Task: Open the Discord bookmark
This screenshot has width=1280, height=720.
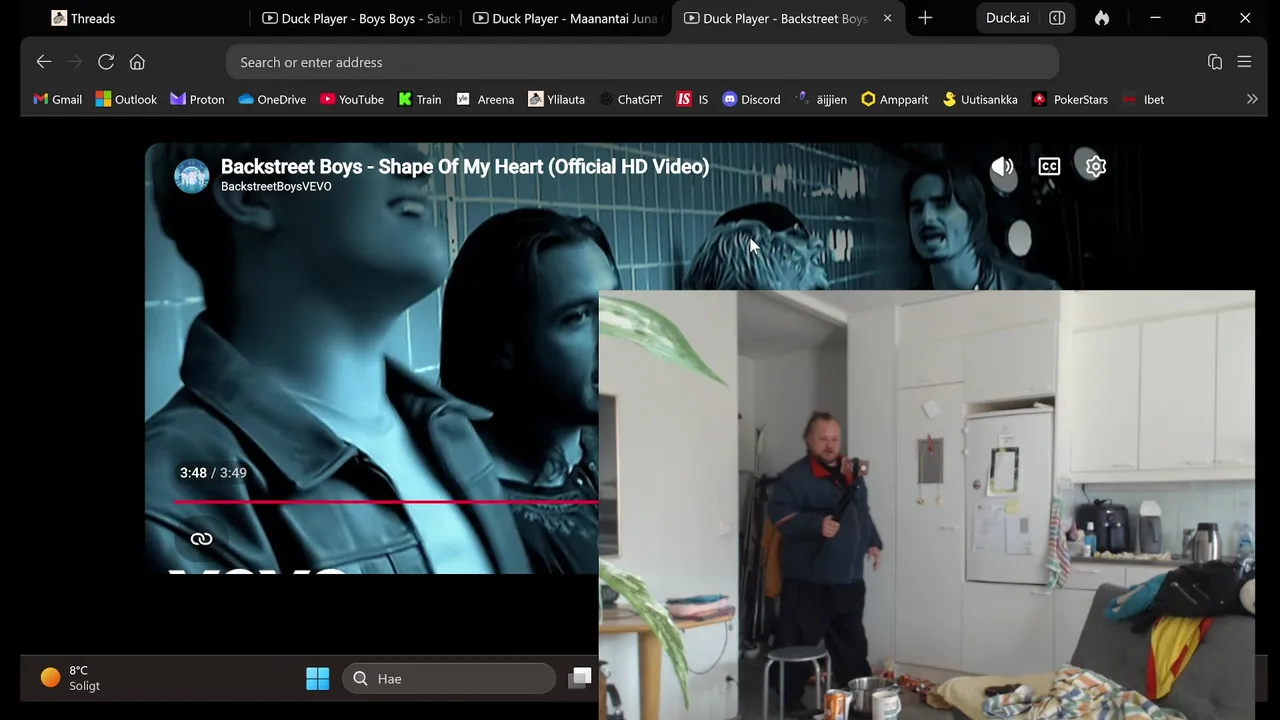Action: click(751, 99)
